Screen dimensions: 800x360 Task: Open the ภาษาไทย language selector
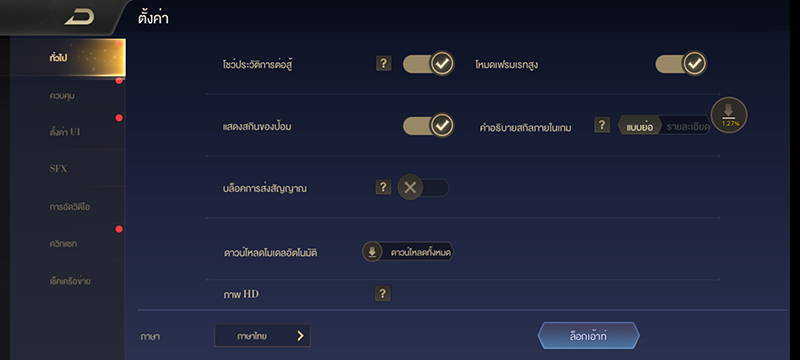click(x=262, y=336)
